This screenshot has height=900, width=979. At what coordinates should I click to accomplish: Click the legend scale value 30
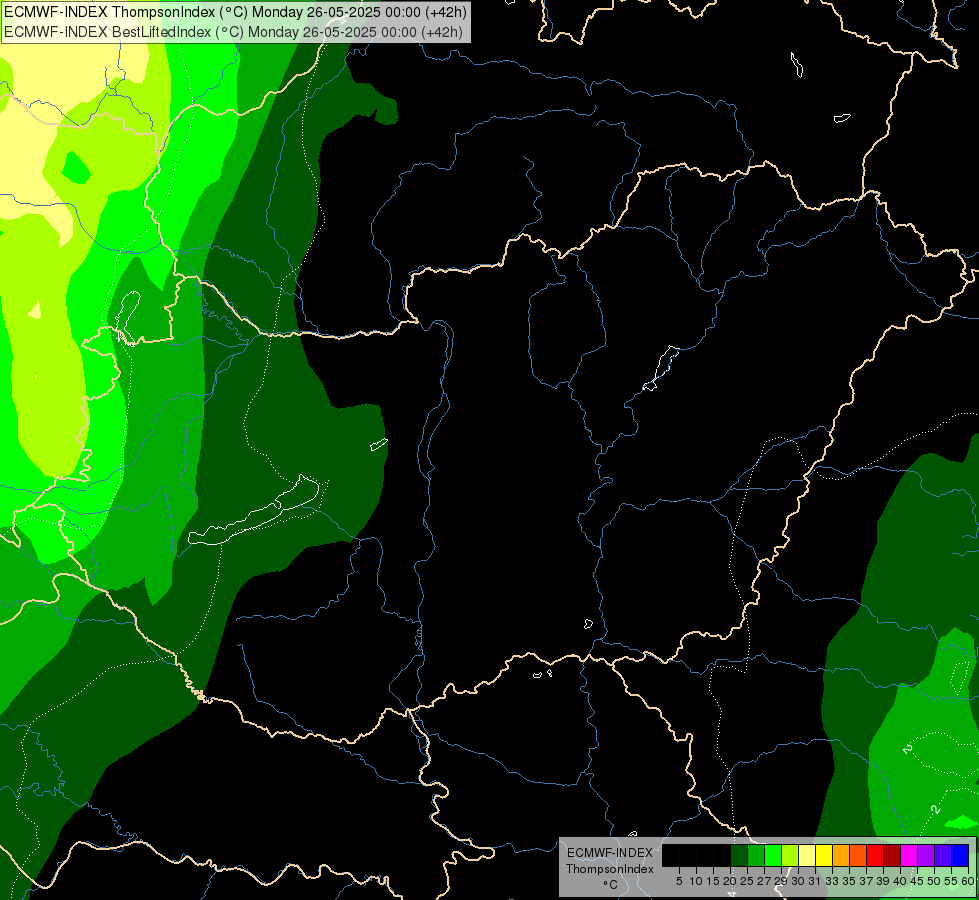click(799, 881)
